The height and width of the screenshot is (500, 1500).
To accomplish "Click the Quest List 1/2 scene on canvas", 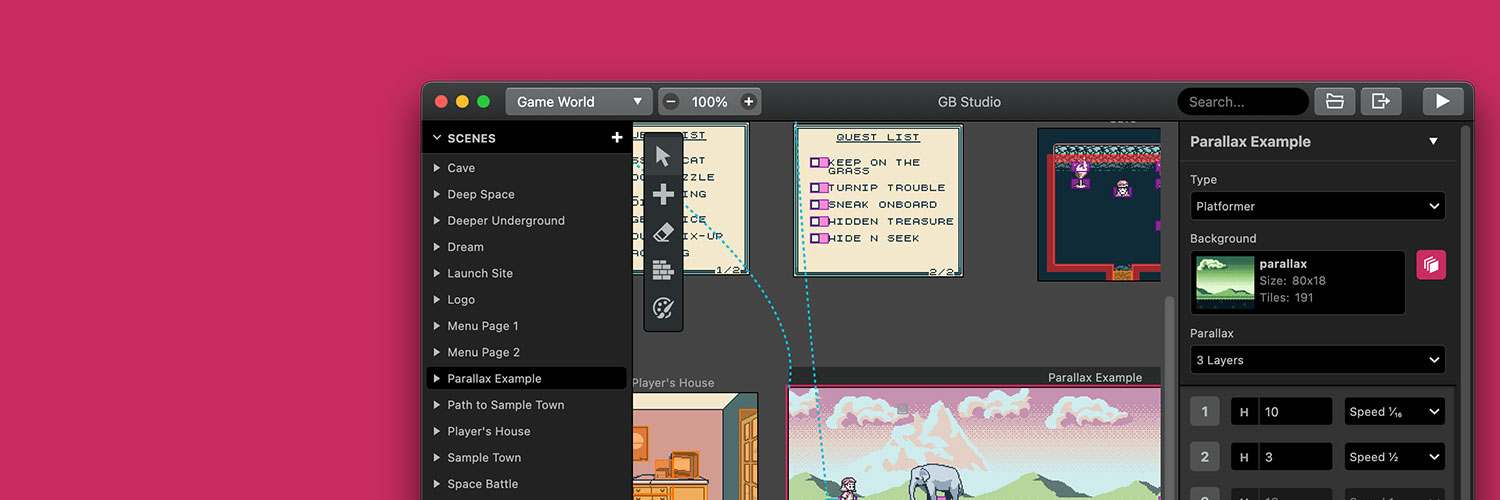I will click(x=690, y=200).
